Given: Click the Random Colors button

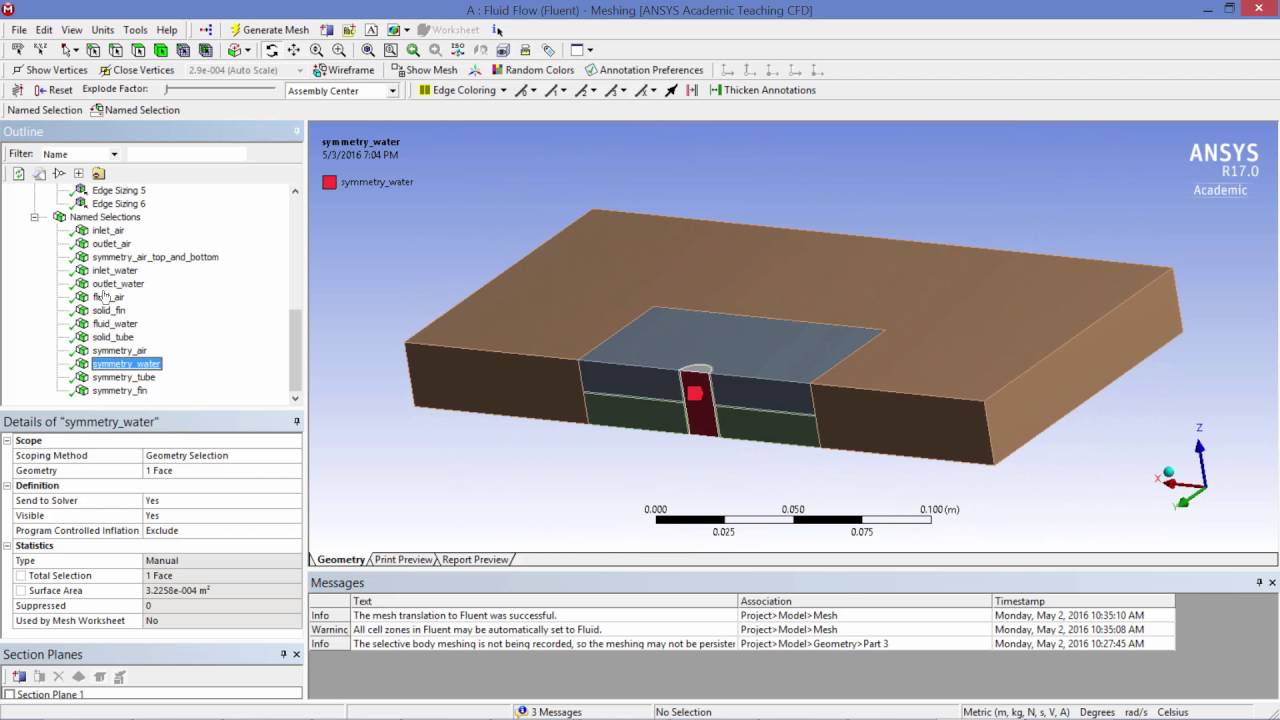Looking at the screenshot, I should click(533, 70).
